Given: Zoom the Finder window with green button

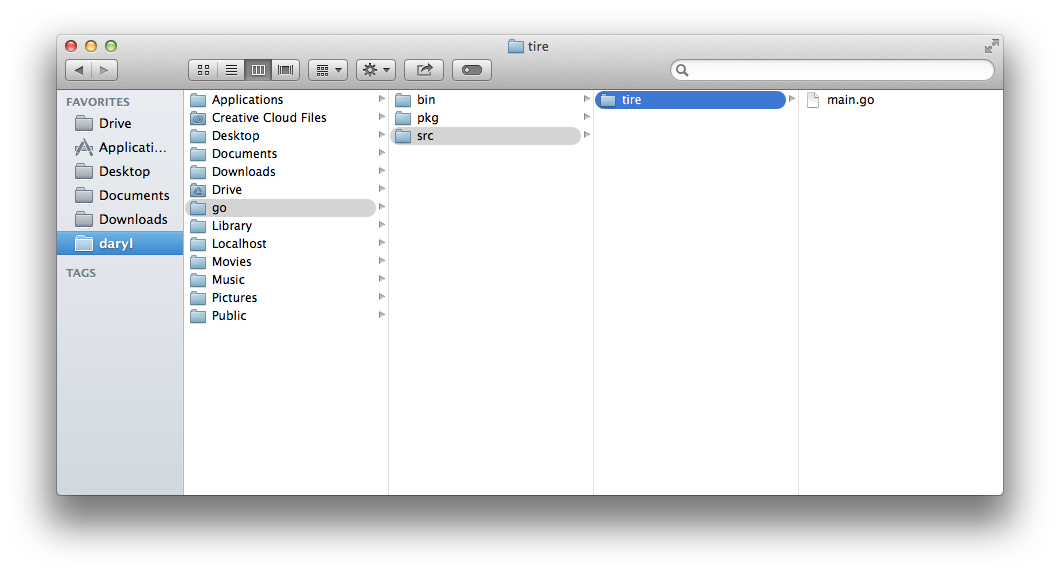Looking at the screenshot, I should coord(111,46).
